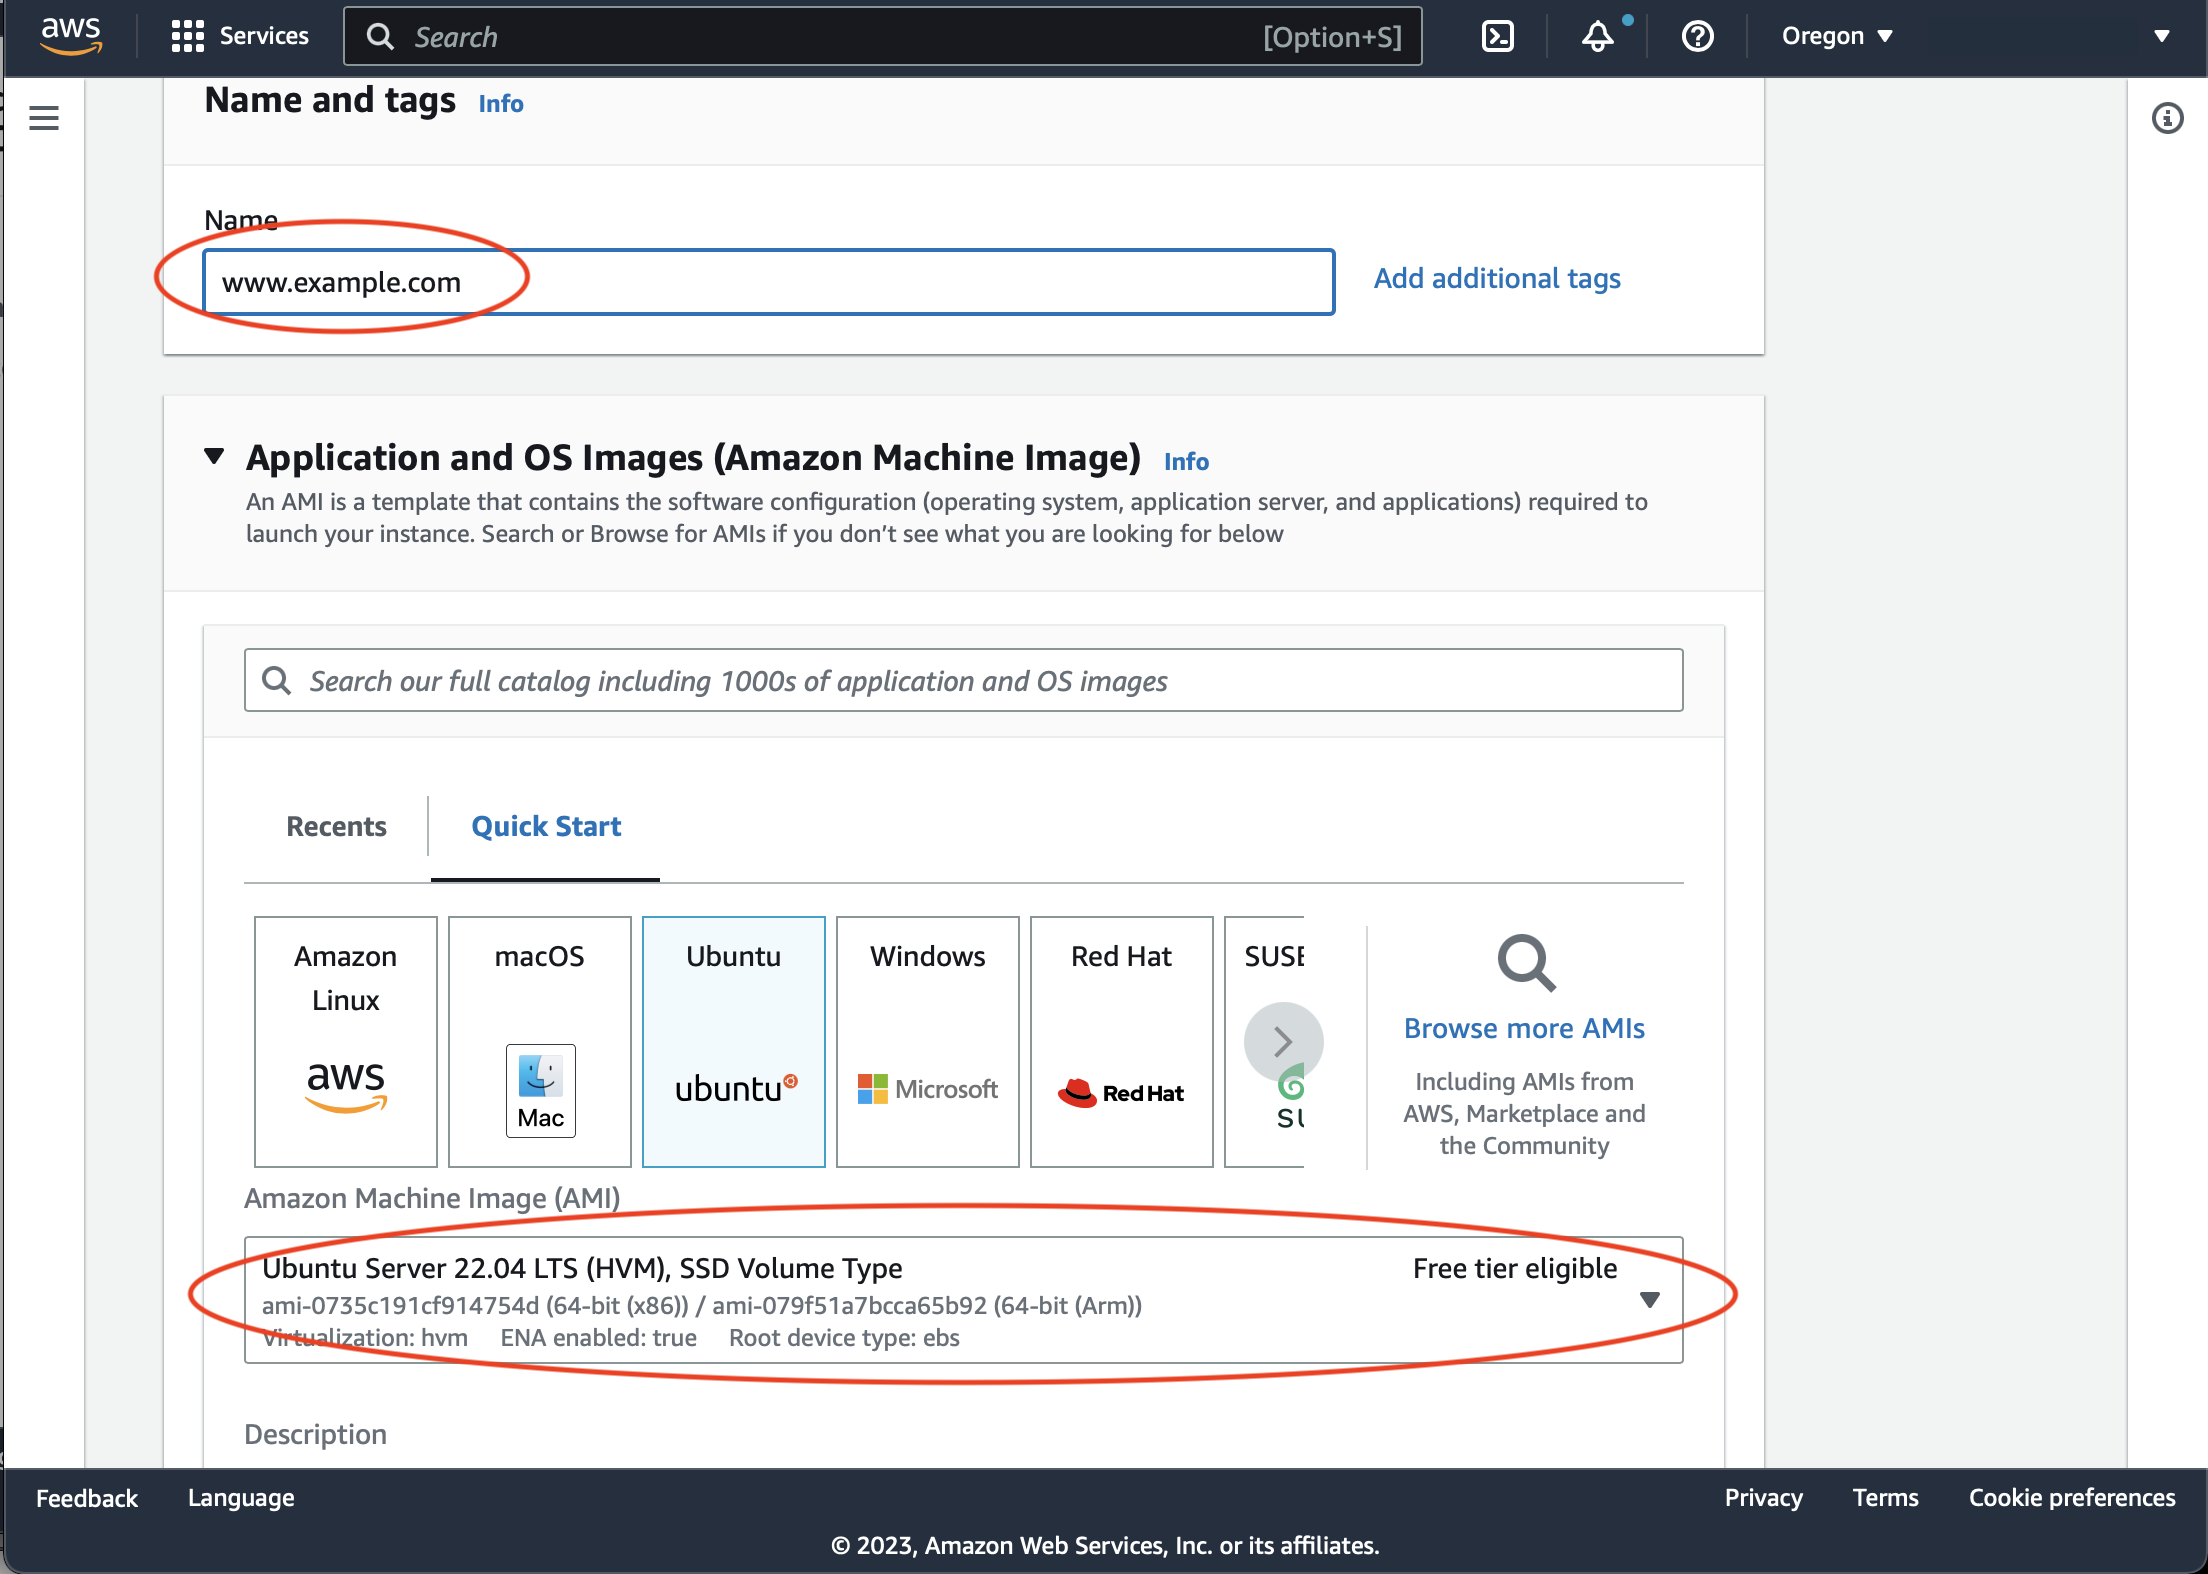The height and width of the screenshot is (1574, 2208).
Task: Open the notifications bell
Action: (1597, 36)
